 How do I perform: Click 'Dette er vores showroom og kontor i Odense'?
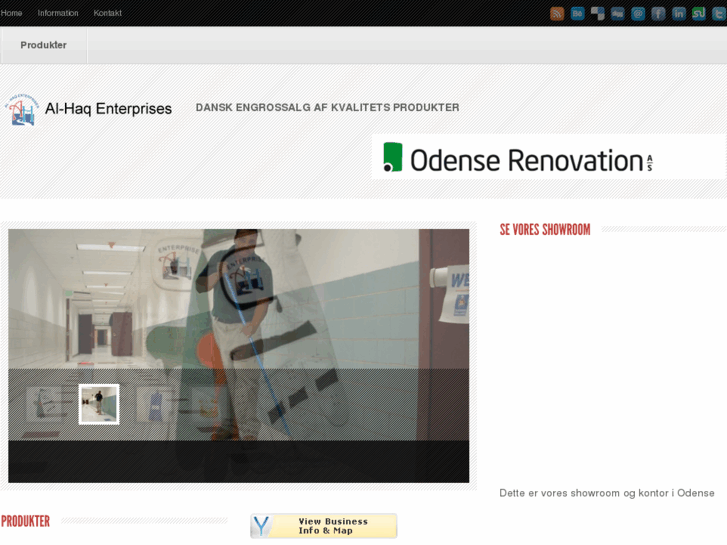606,493
